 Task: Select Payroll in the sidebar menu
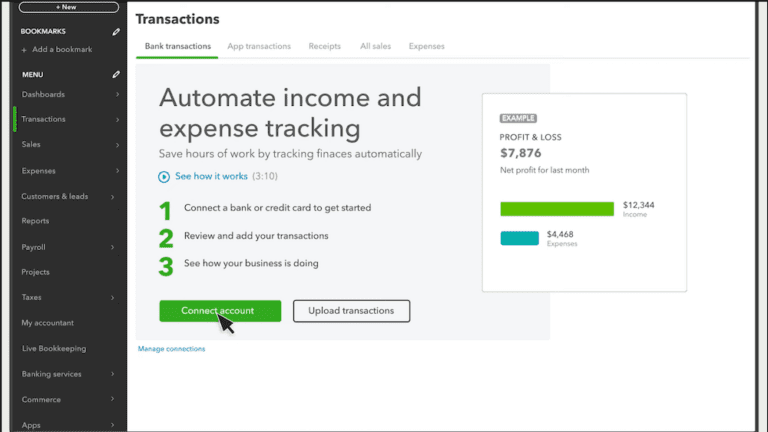coord(33,247)
